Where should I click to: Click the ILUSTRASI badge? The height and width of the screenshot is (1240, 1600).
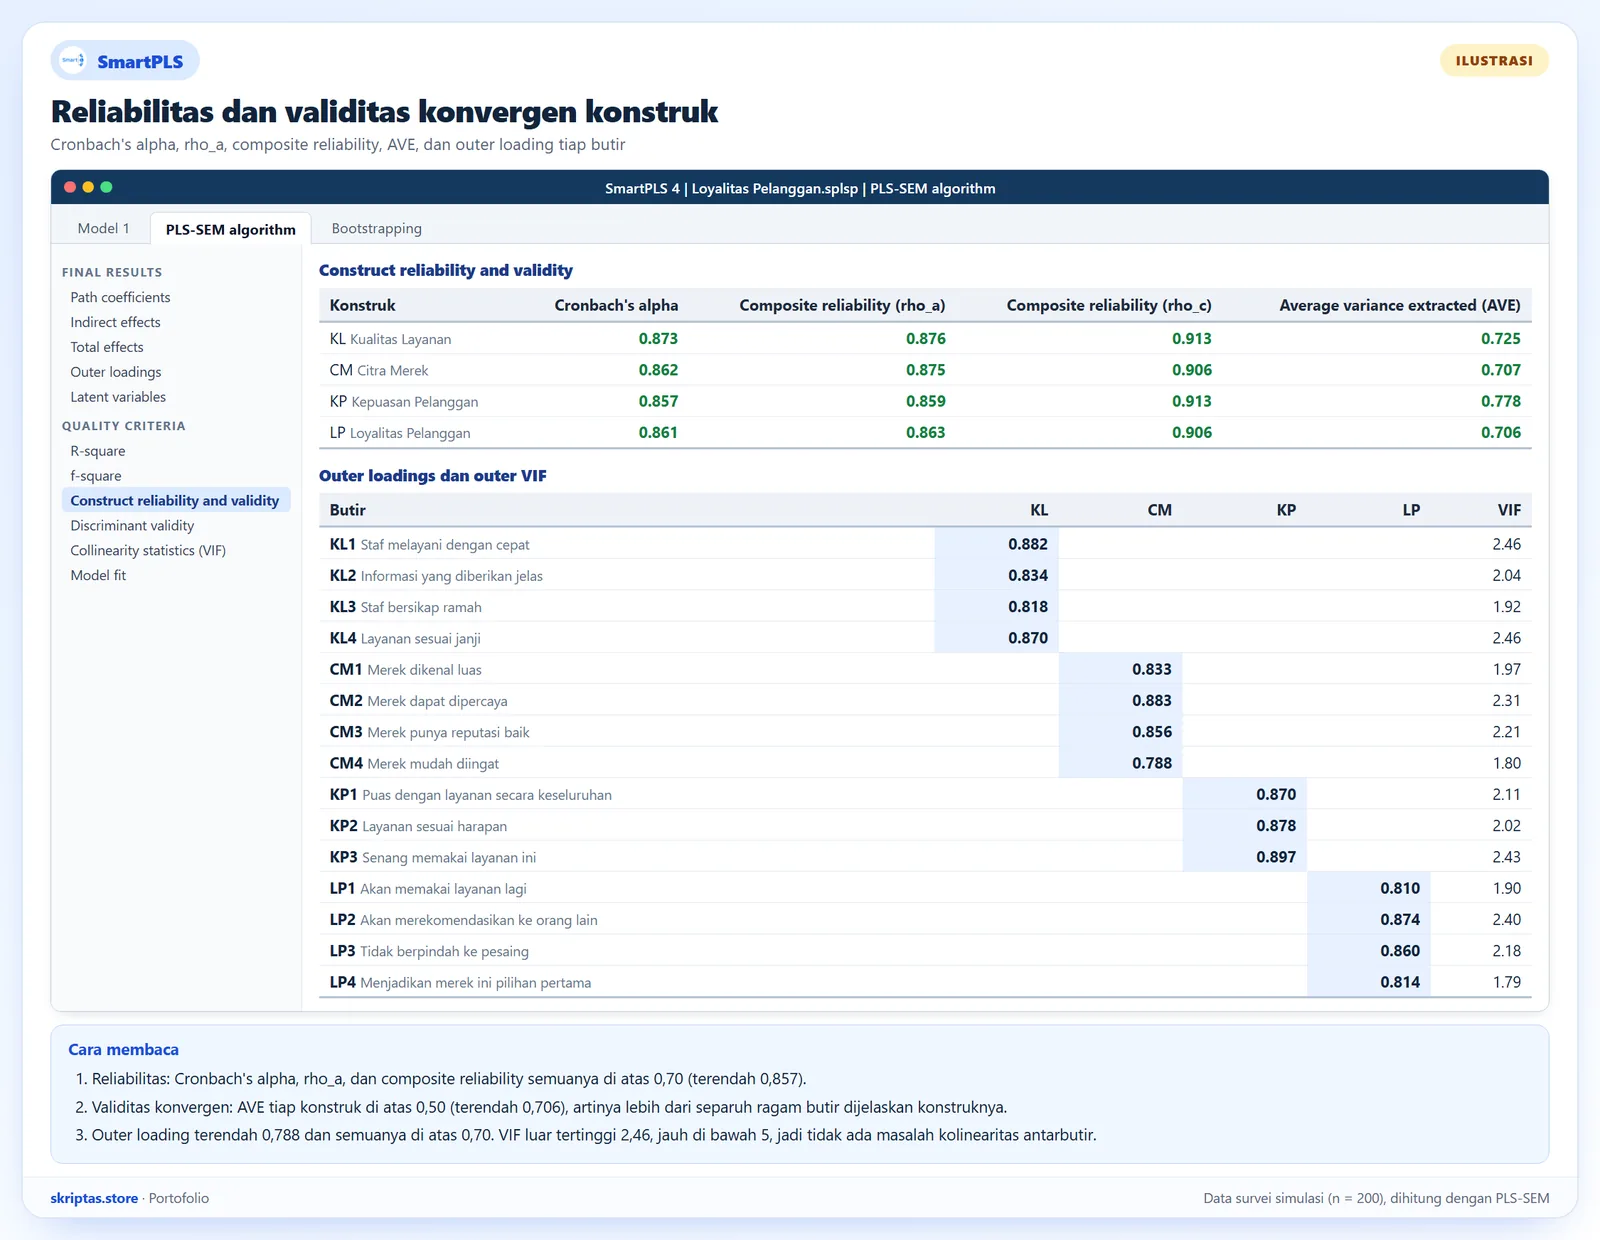(x=1494, y=61)
